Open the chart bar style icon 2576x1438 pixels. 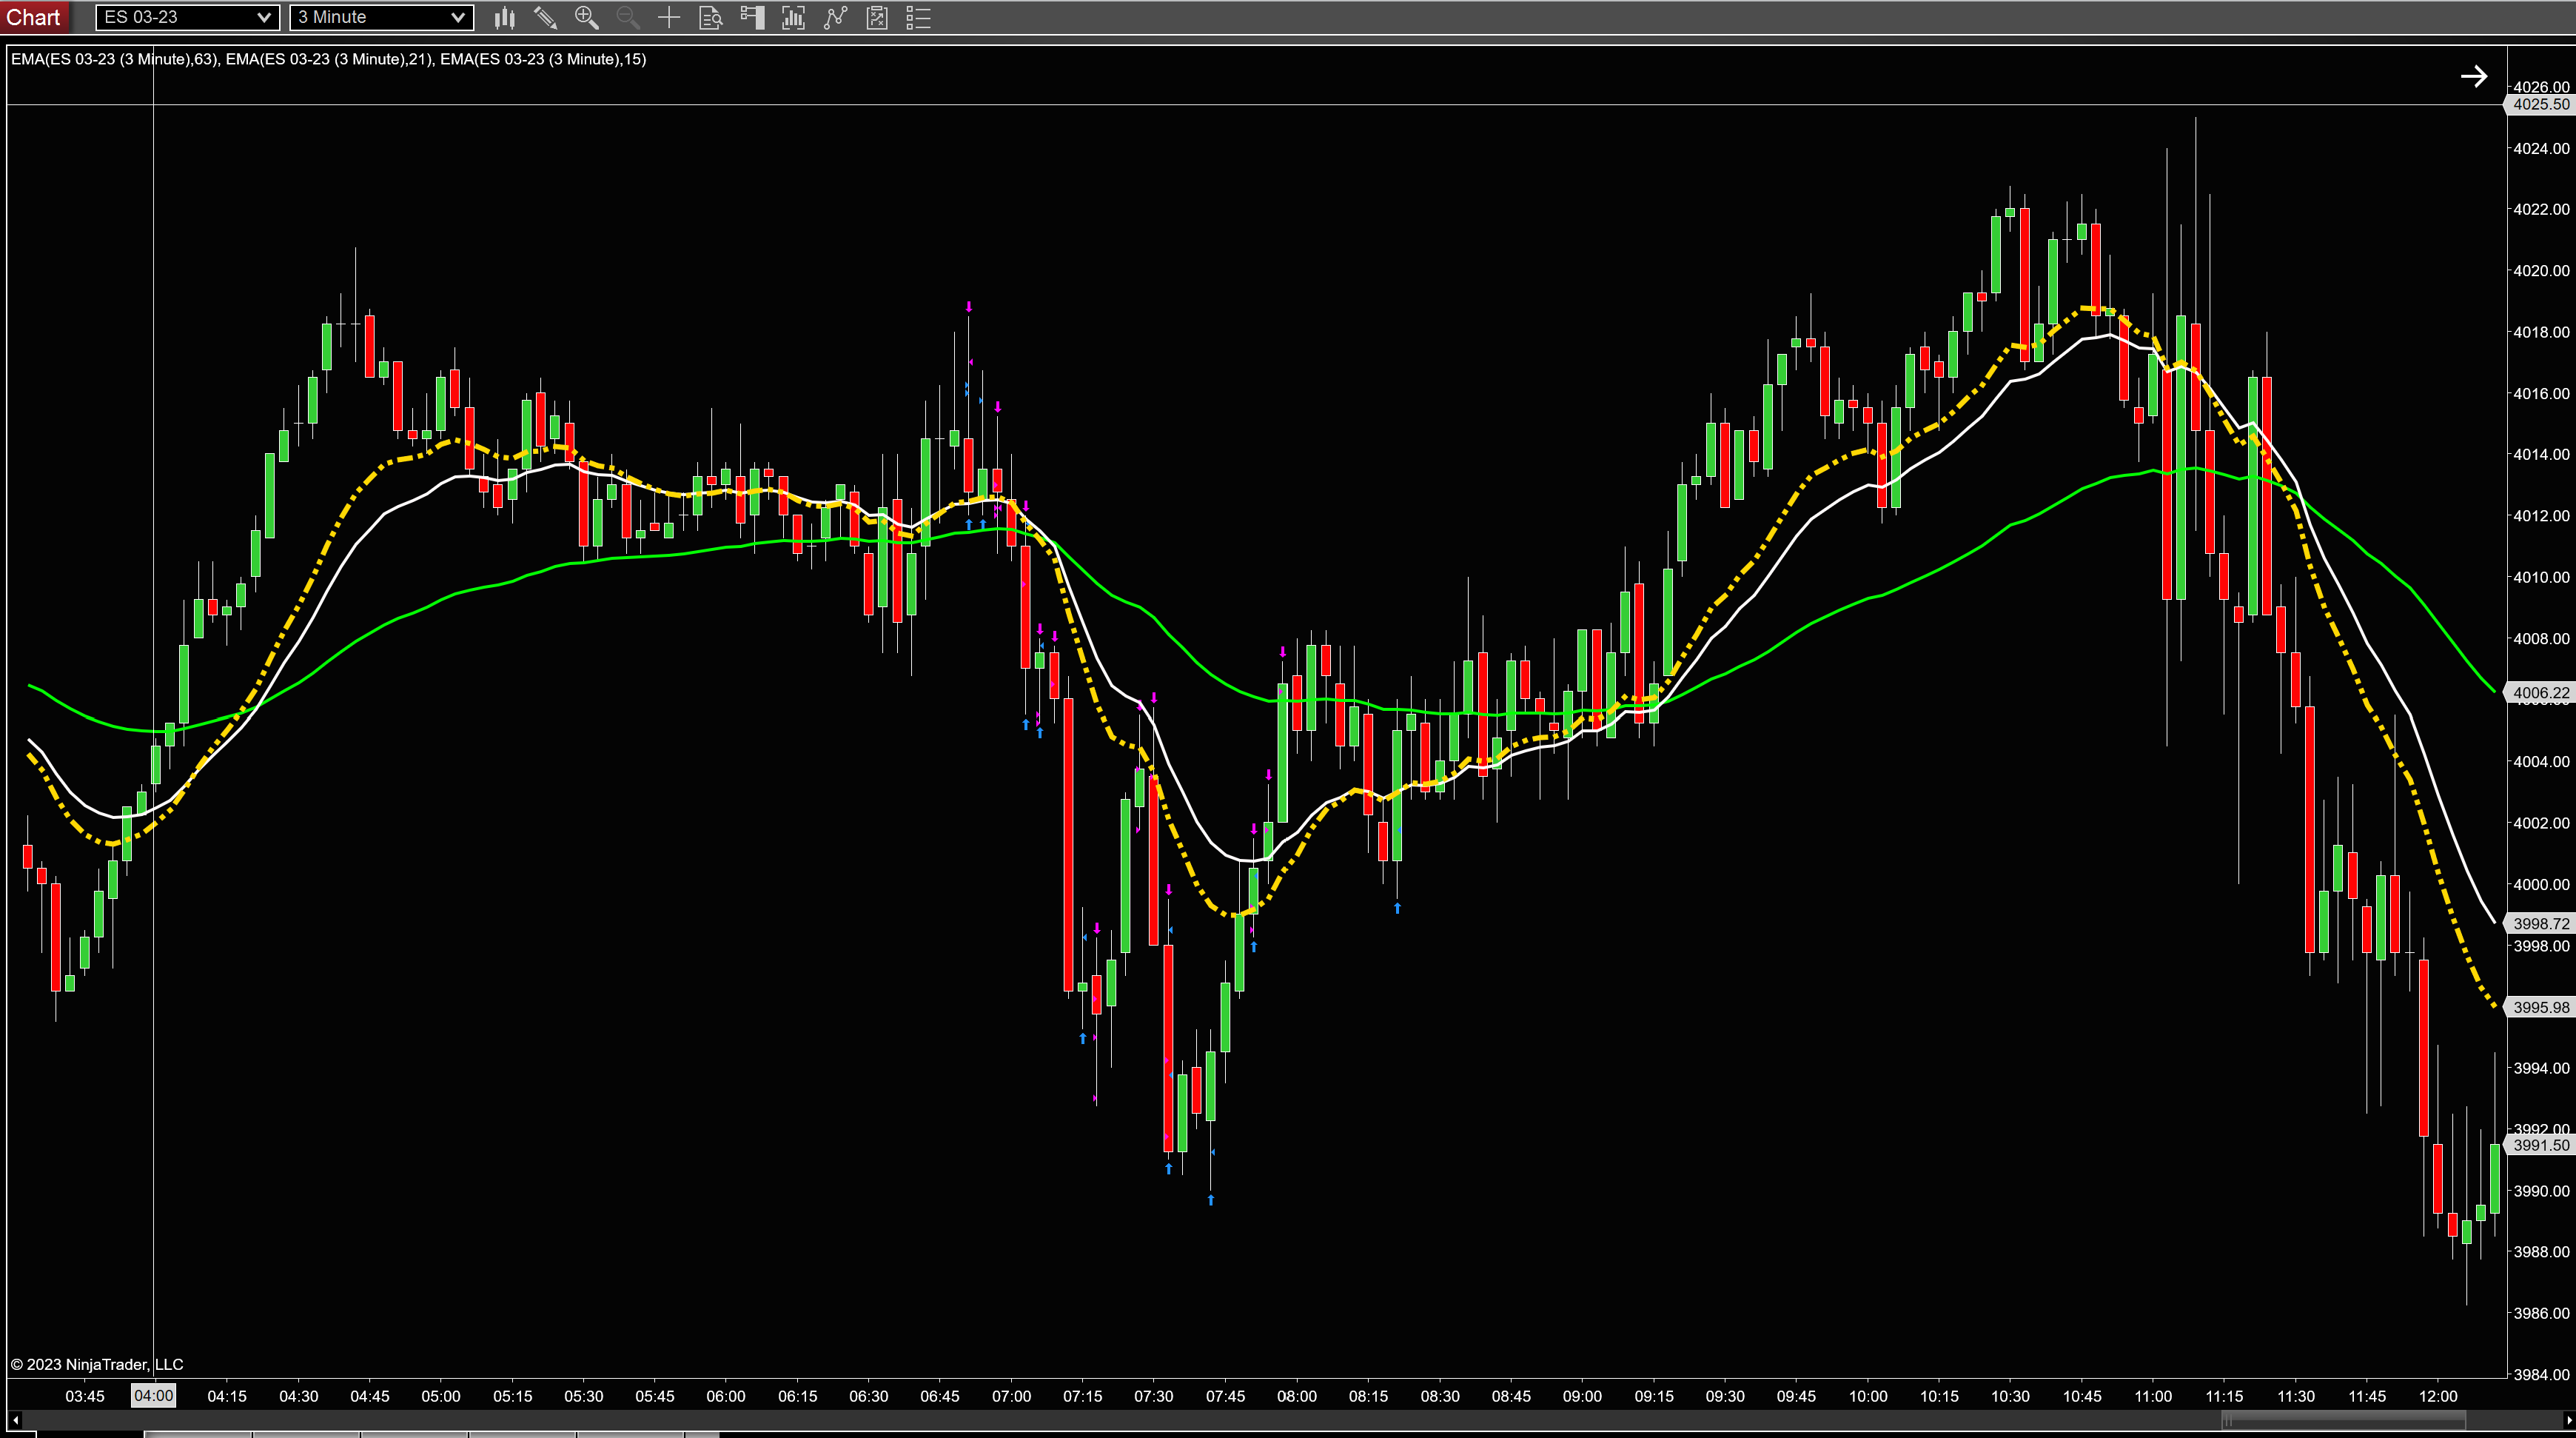click(504, 17)
